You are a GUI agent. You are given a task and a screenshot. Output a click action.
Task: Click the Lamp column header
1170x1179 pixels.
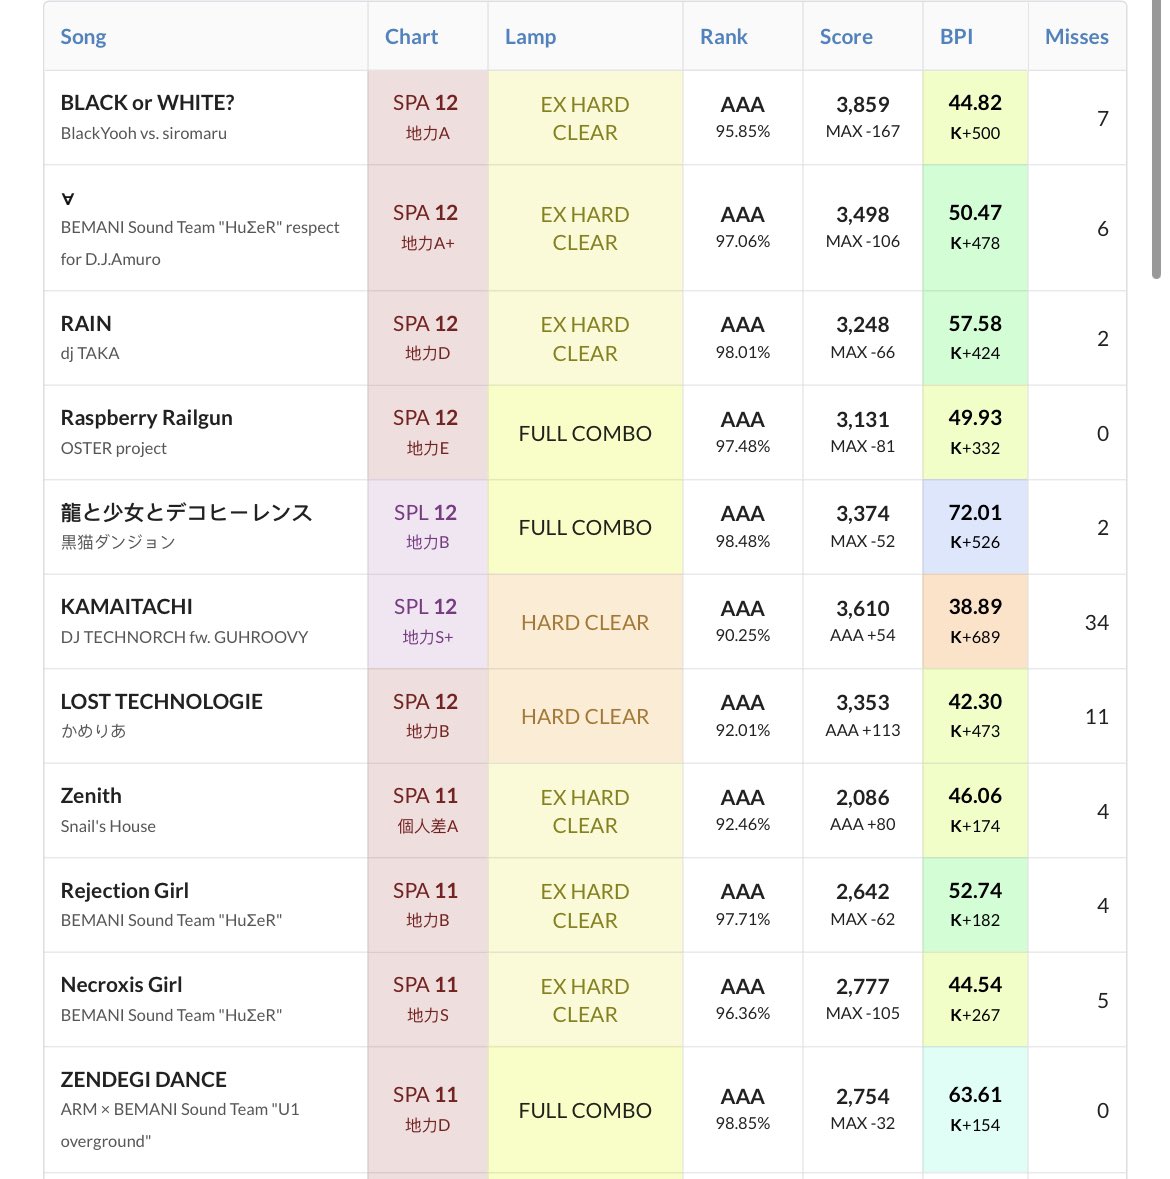530,37
